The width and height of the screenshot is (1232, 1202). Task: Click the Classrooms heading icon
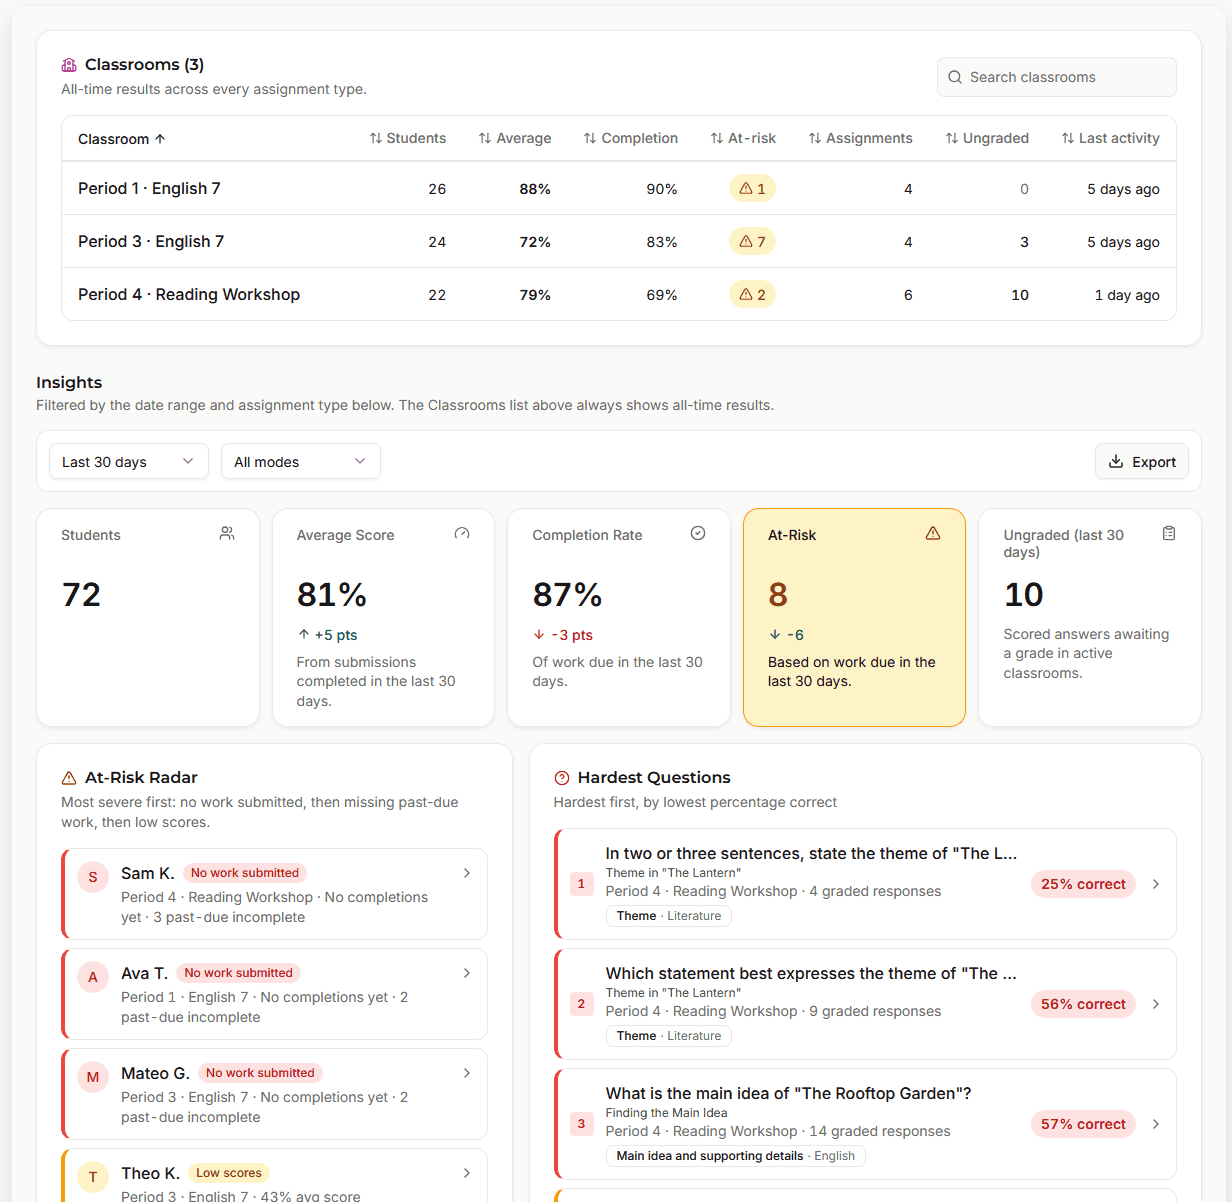(x=69, y=65)
